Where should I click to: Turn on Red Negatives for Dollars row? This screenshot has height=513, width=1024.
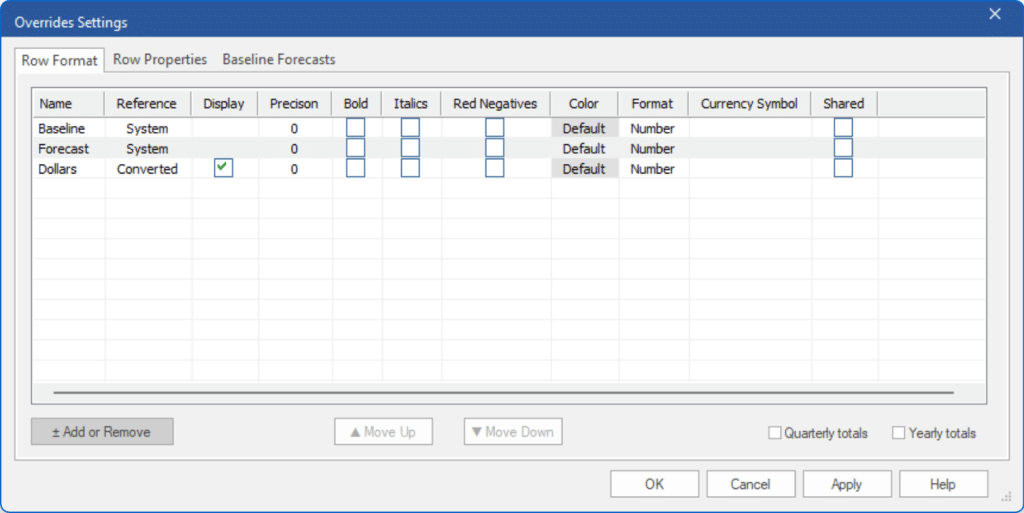coord(495,168)
